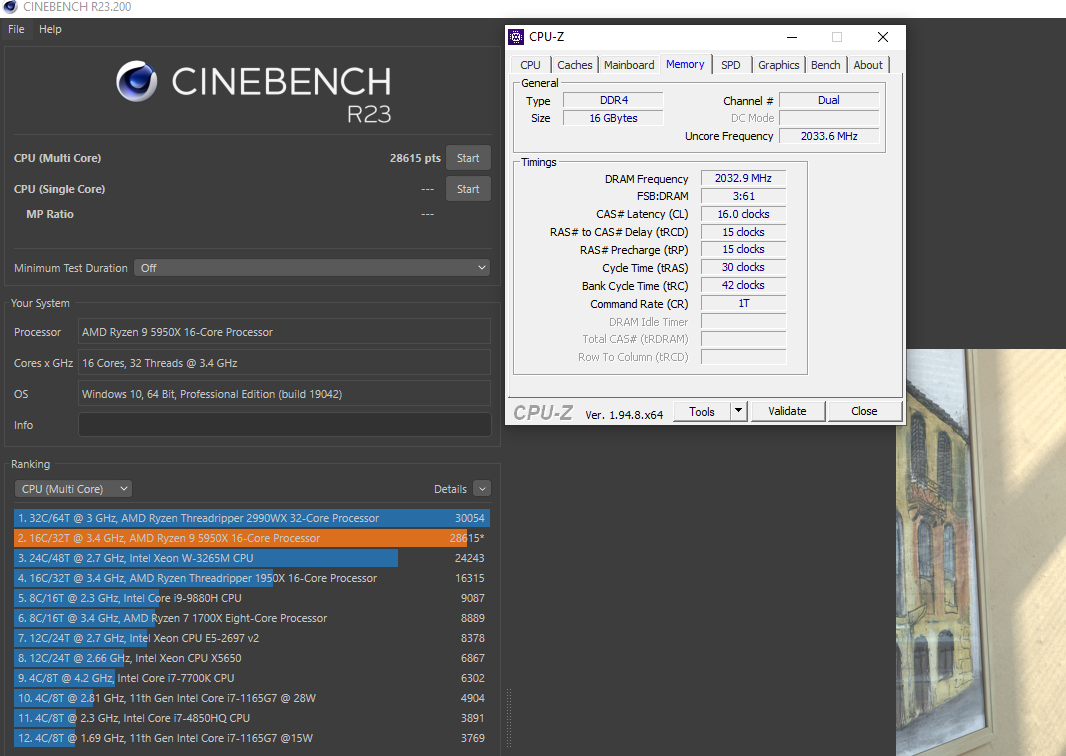This screenshot has width=1066, height=756.
Task: Open the Help menu in Cinebench
Action: (x=50, y=29)
